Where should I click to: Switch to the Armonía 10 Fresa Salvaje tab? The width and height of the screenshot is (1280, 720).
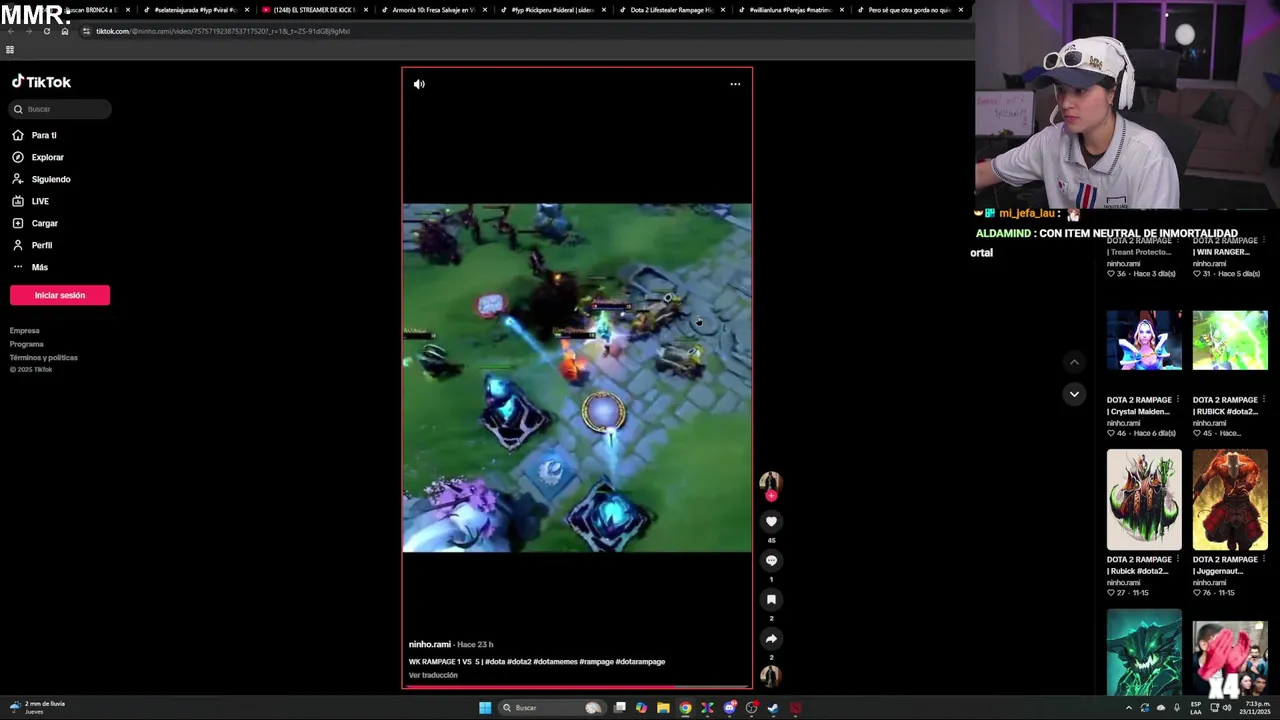433,10
